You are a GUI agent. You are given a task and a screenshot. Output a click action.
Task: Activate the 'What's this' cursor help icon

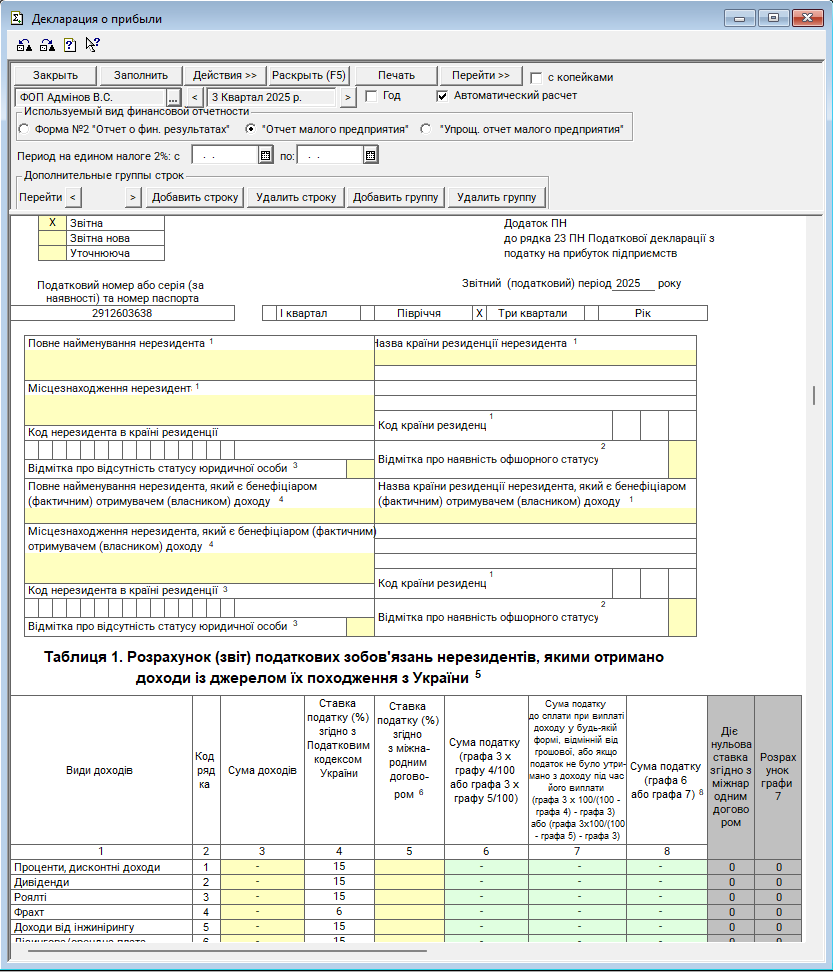pyautogui.click(x=92, y=45)
